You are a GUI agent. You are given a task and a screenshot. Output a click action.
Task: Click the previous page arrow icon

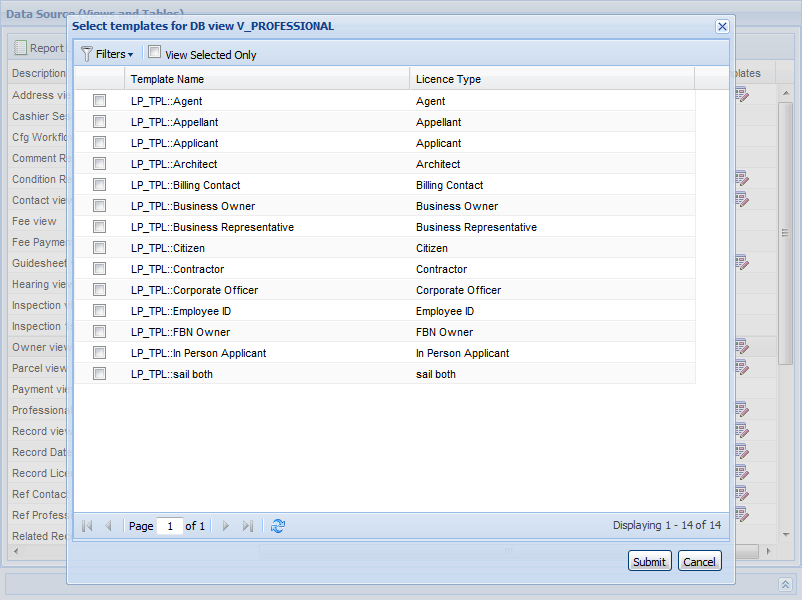point(108,526)
